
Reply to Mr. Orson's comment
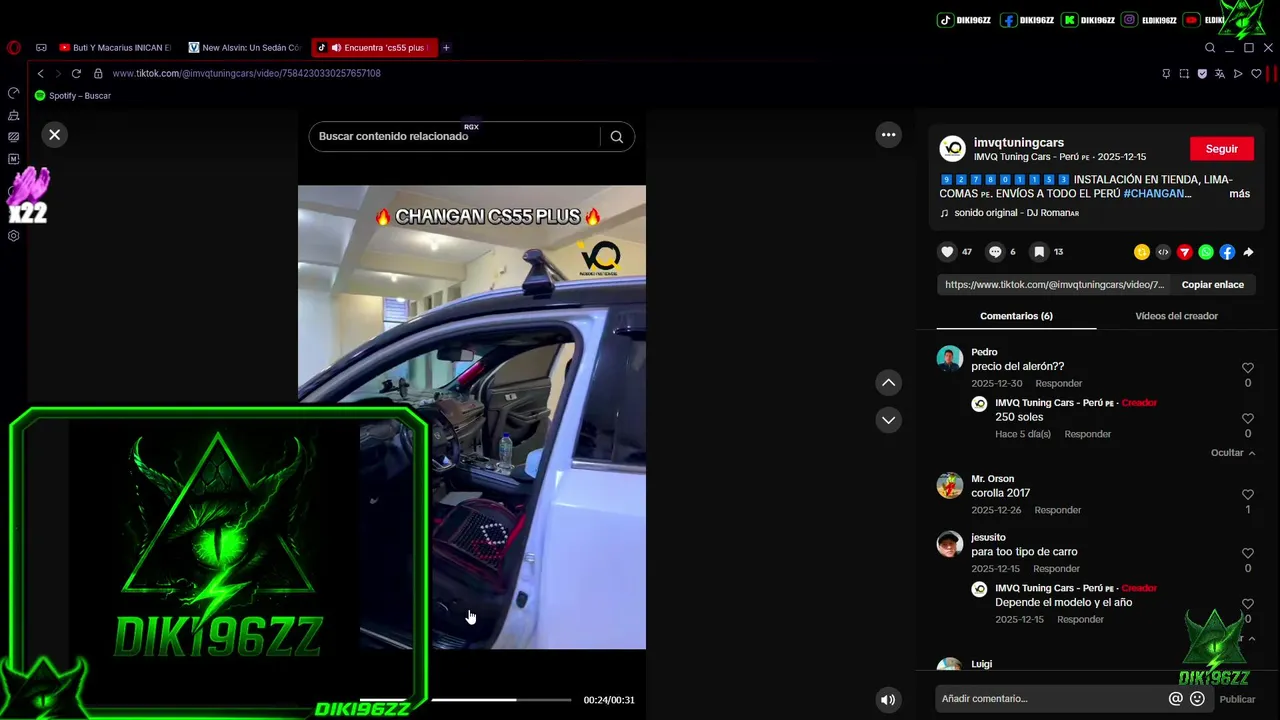pos(1057,510)
